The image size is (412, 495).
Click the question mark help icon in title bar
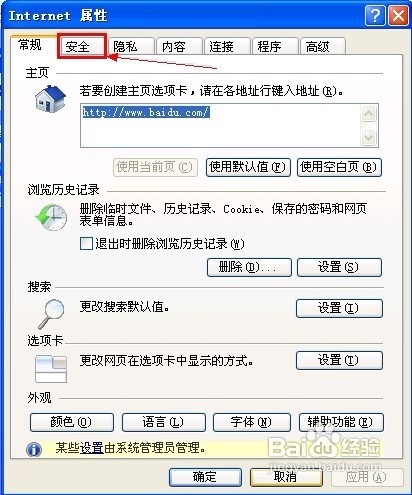(x=375, y=15)
